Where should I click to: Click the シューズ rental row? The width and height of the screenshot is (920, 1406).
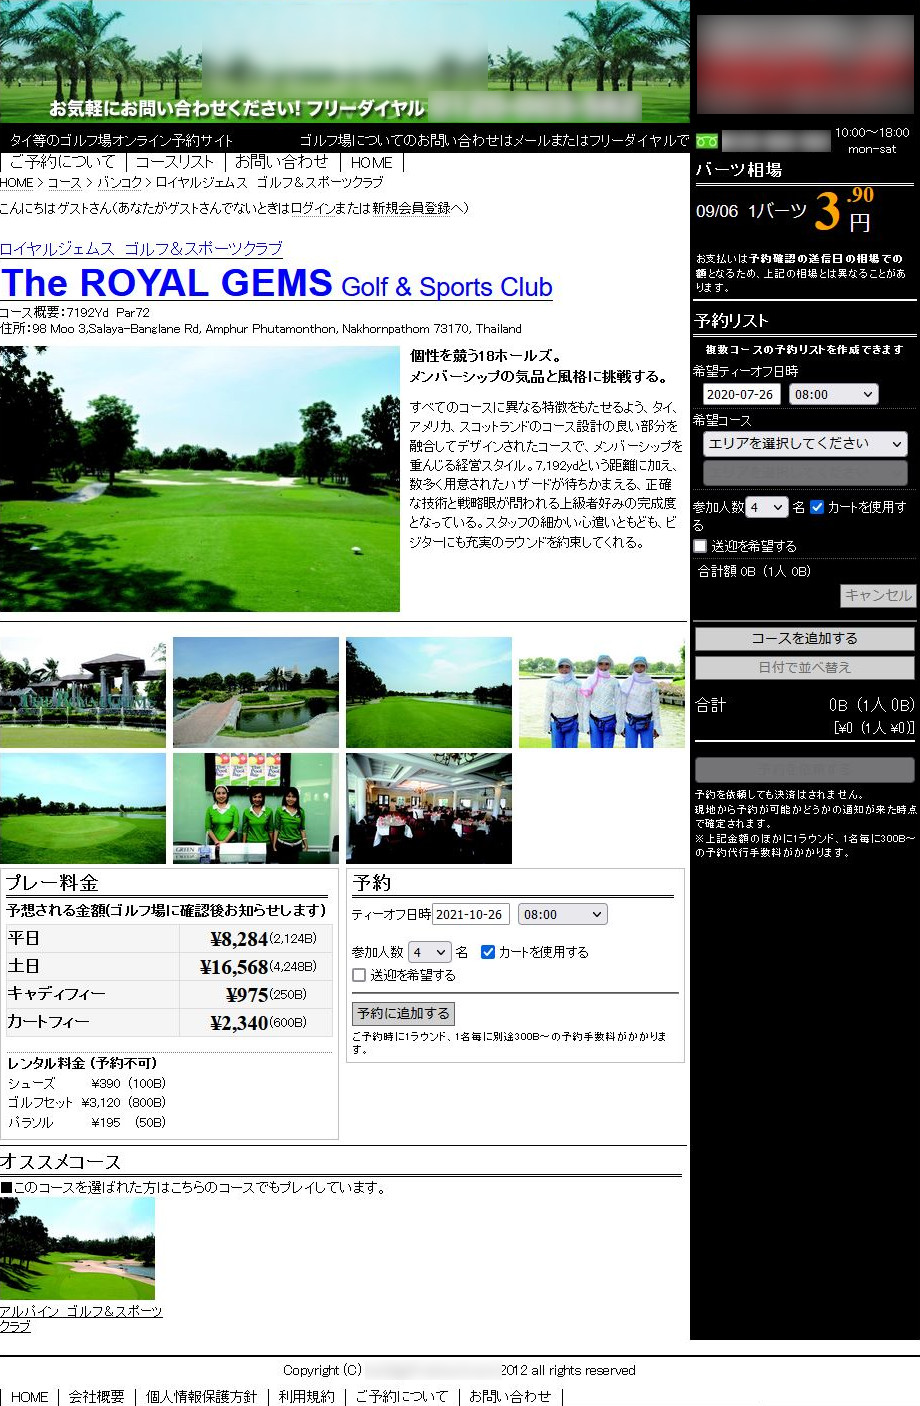point(87,1083)
